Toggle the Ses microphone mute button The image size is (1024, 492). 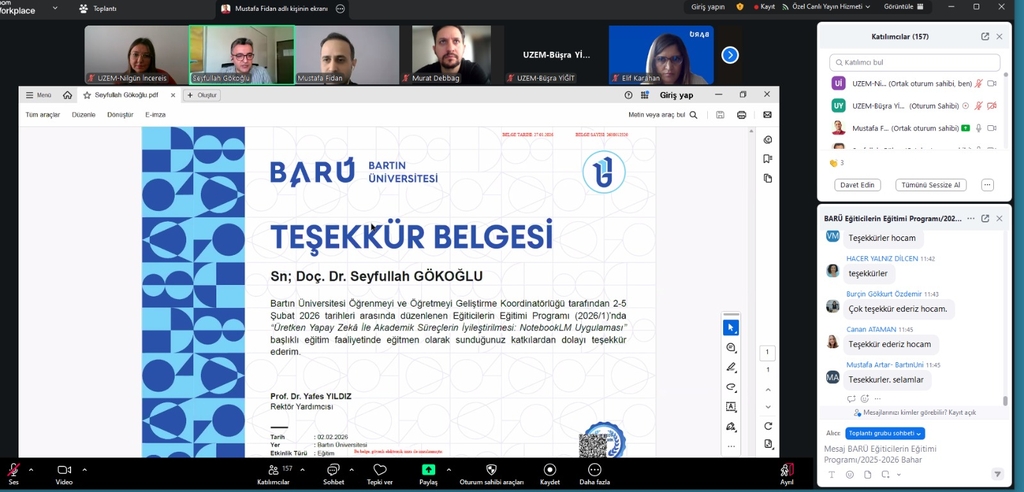[13, 469]
